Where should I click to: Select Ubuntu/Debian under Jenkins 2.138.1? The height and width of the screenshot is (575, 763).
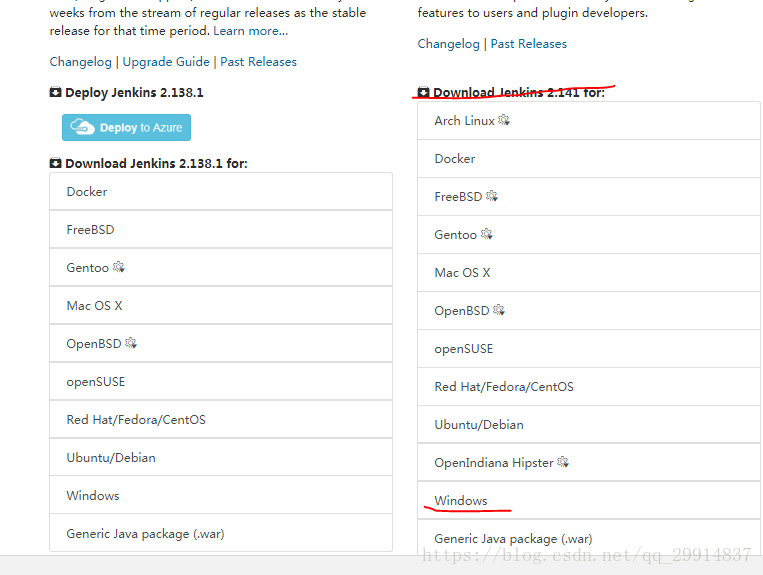pos(221,457)
